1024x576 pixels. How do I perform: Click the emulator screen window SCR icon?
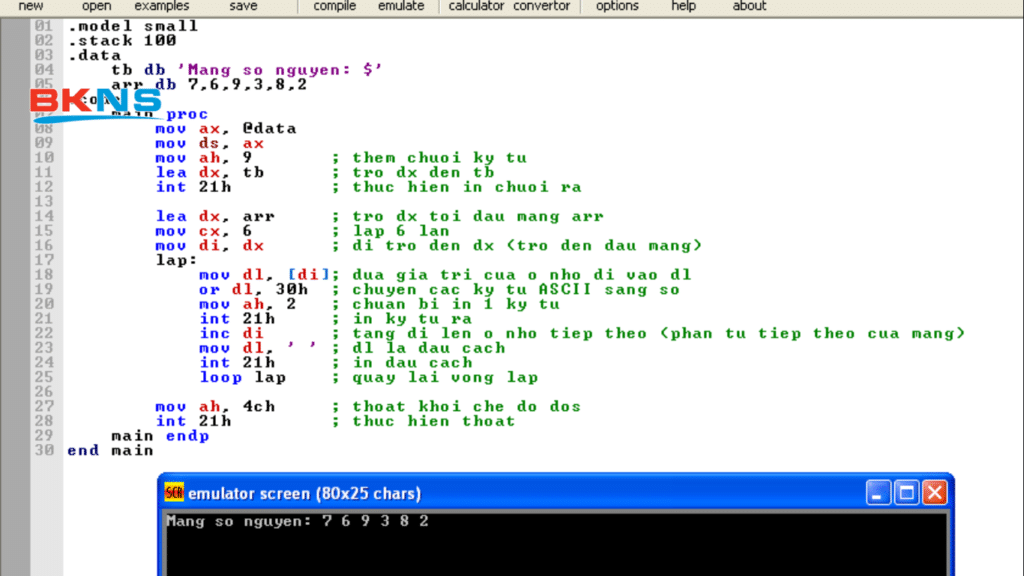[174, 493]
